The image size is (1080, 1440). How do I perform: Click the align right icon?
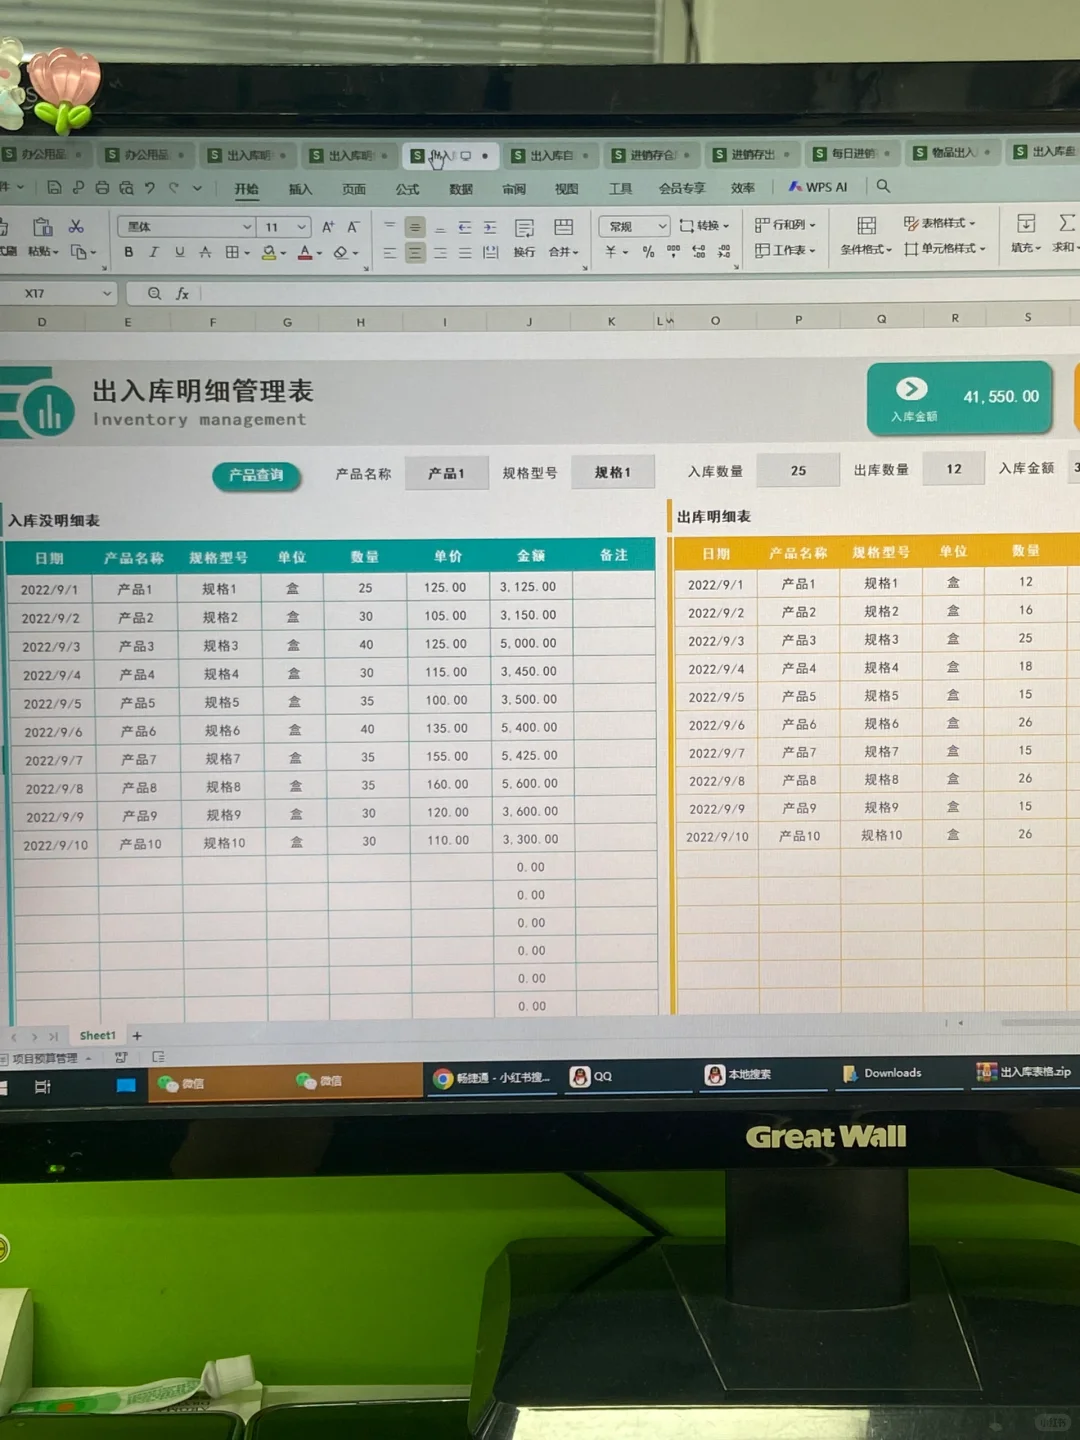point(440,253)
